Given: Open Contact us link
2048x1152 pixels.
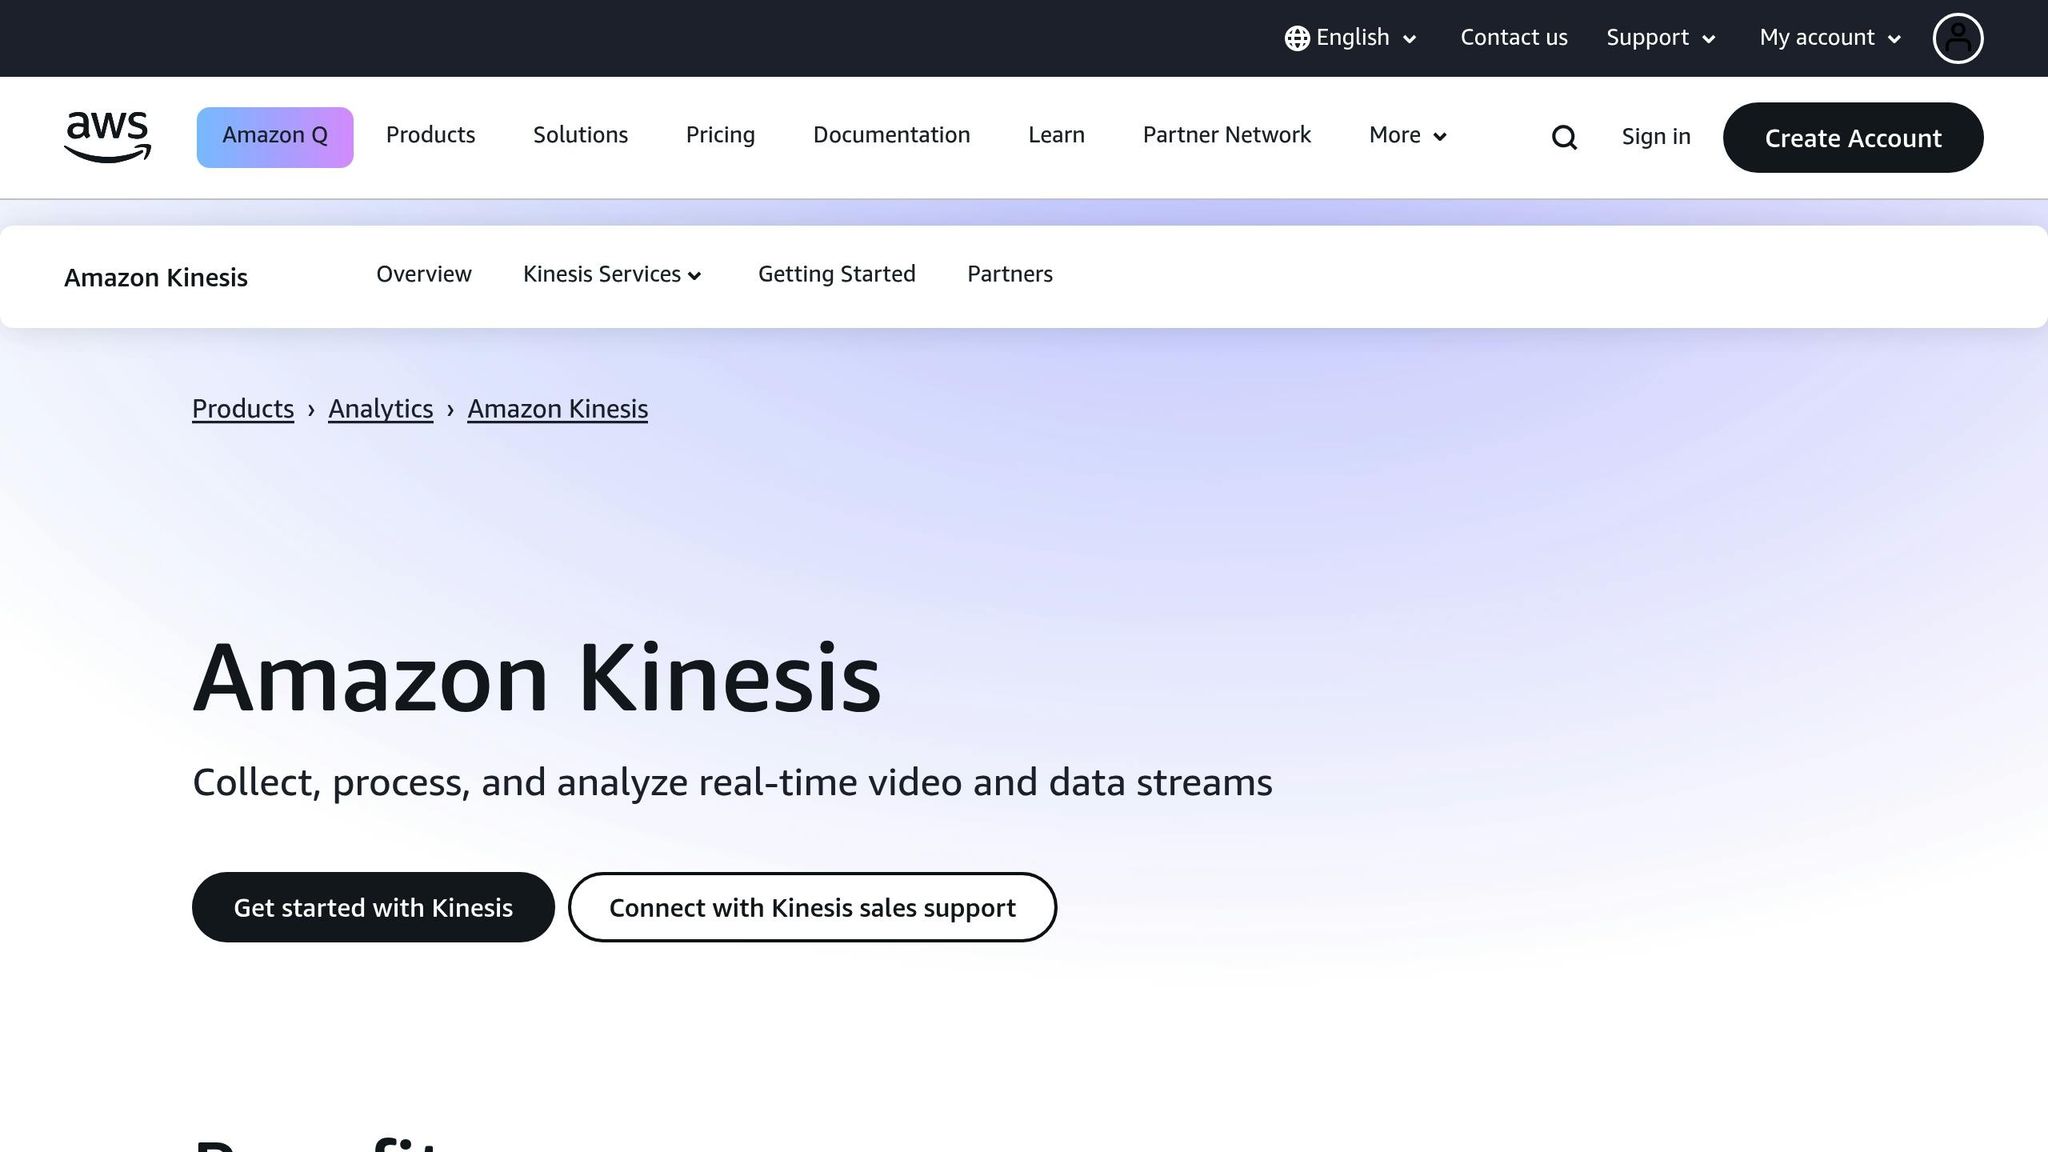Looking at the screenshot, I should tap(1514, 38).
